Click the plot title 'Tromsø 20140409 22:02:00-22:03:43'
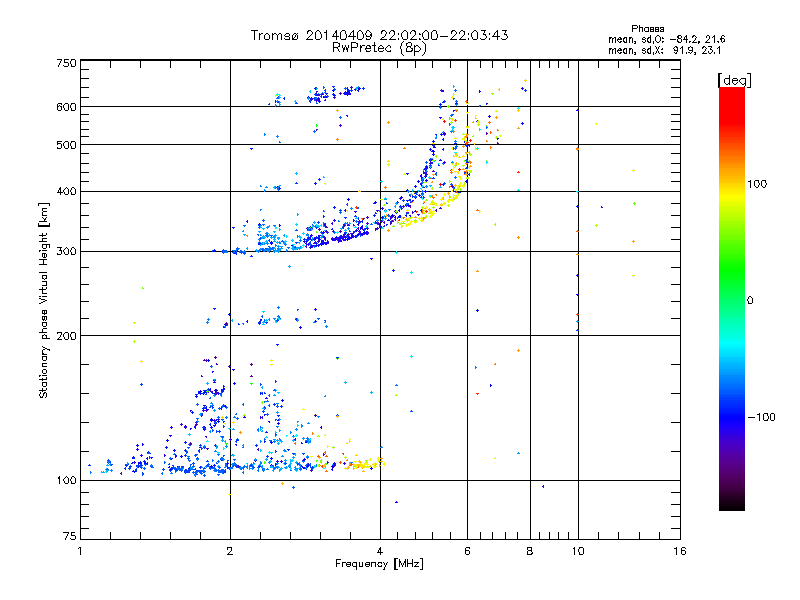The width and height of the screenshot is (800, 600). point(379,35)
